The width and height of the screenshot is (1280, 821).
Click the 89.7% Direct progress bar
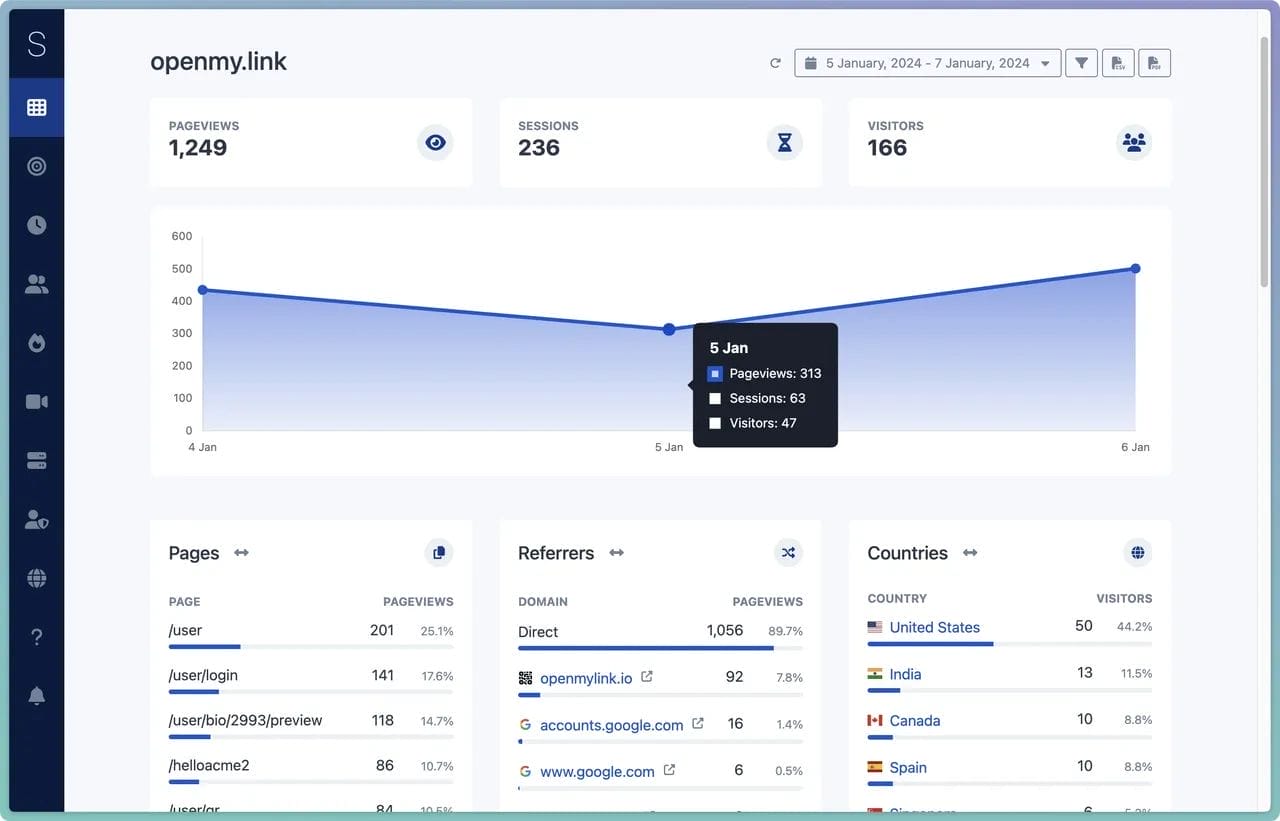pyautogui.click(x=660, y=648)
